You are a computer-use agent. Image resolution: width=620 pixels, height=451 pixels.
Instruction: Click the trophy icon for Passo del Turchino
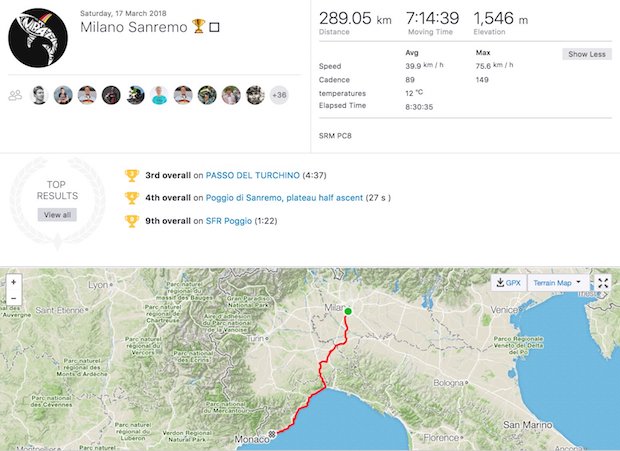[132, 175]
